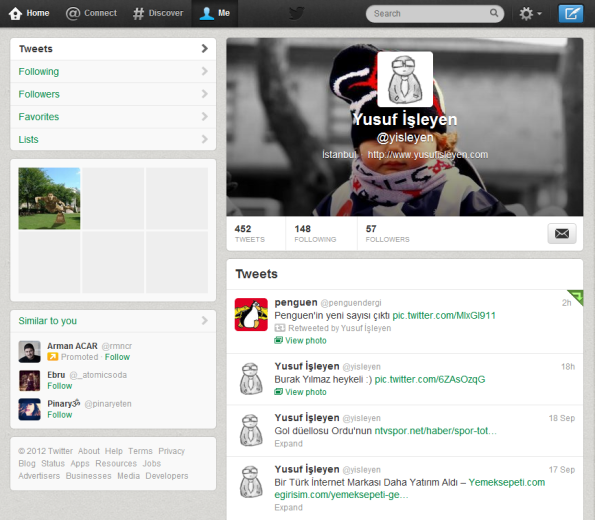Click photo icon in Burak Yılmaz tweet

[x=279, y=392]
